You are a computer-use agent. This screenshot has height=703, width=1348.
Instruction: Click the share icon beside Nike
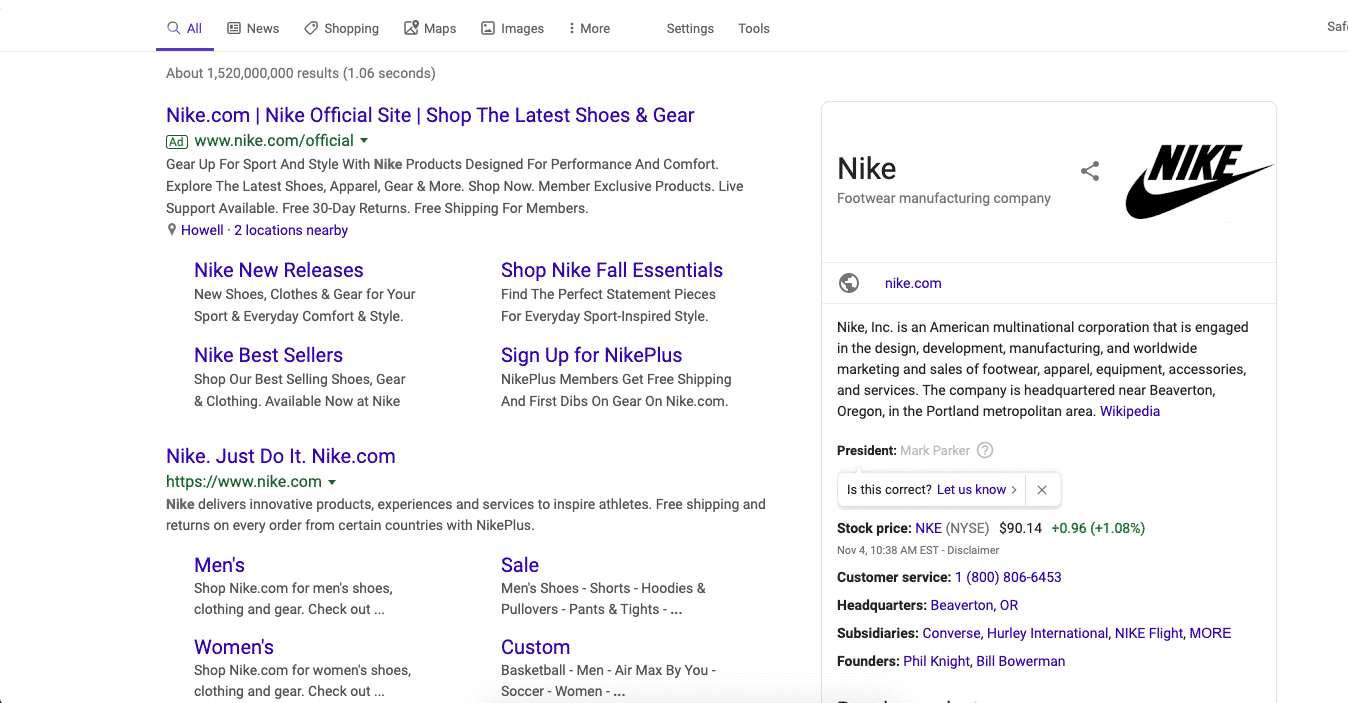pyautogui.click(x=1090, y=171)
